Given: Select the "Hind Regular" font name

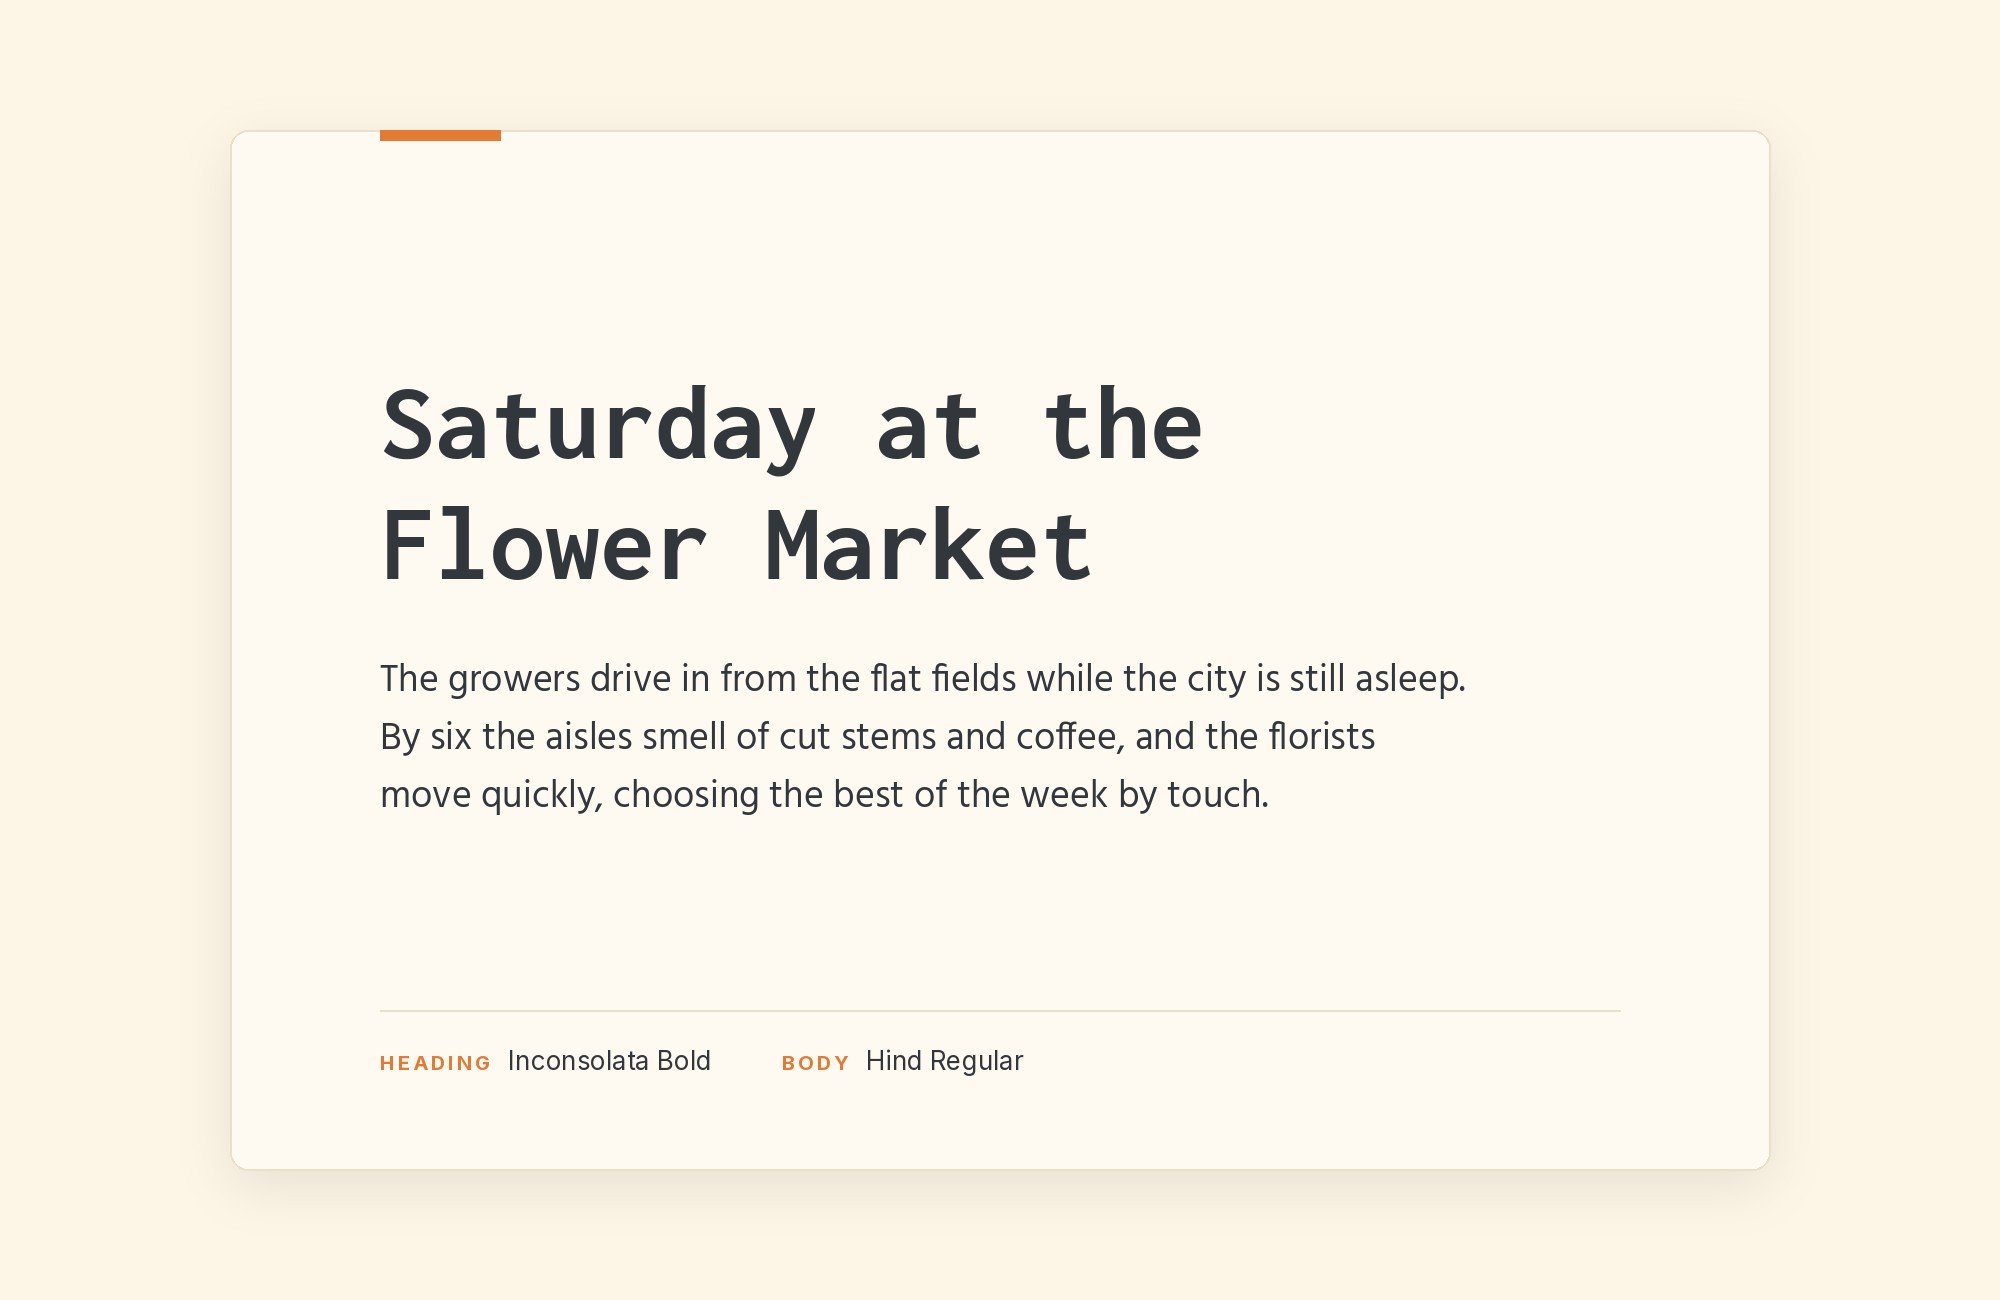Looking at the screenshot, I should [x=944, y=1061].
